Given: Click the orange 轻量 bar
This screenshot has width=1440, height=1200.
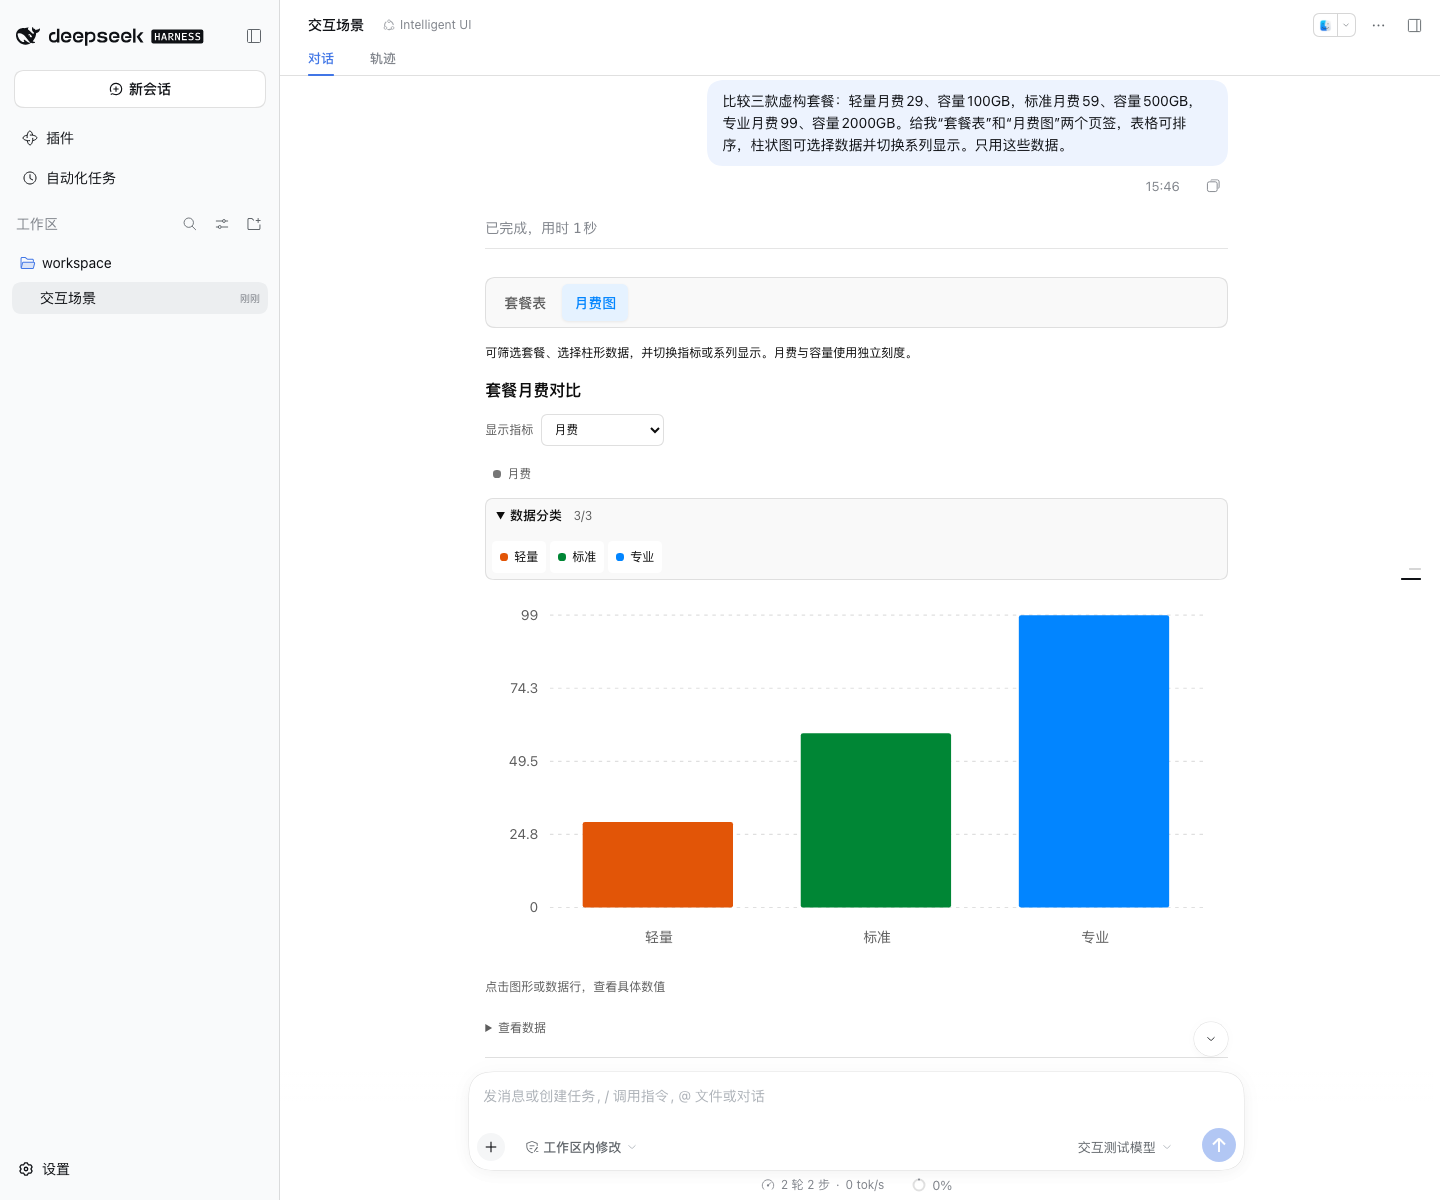Looking at the screenshot, I should [x=658, y=865].
